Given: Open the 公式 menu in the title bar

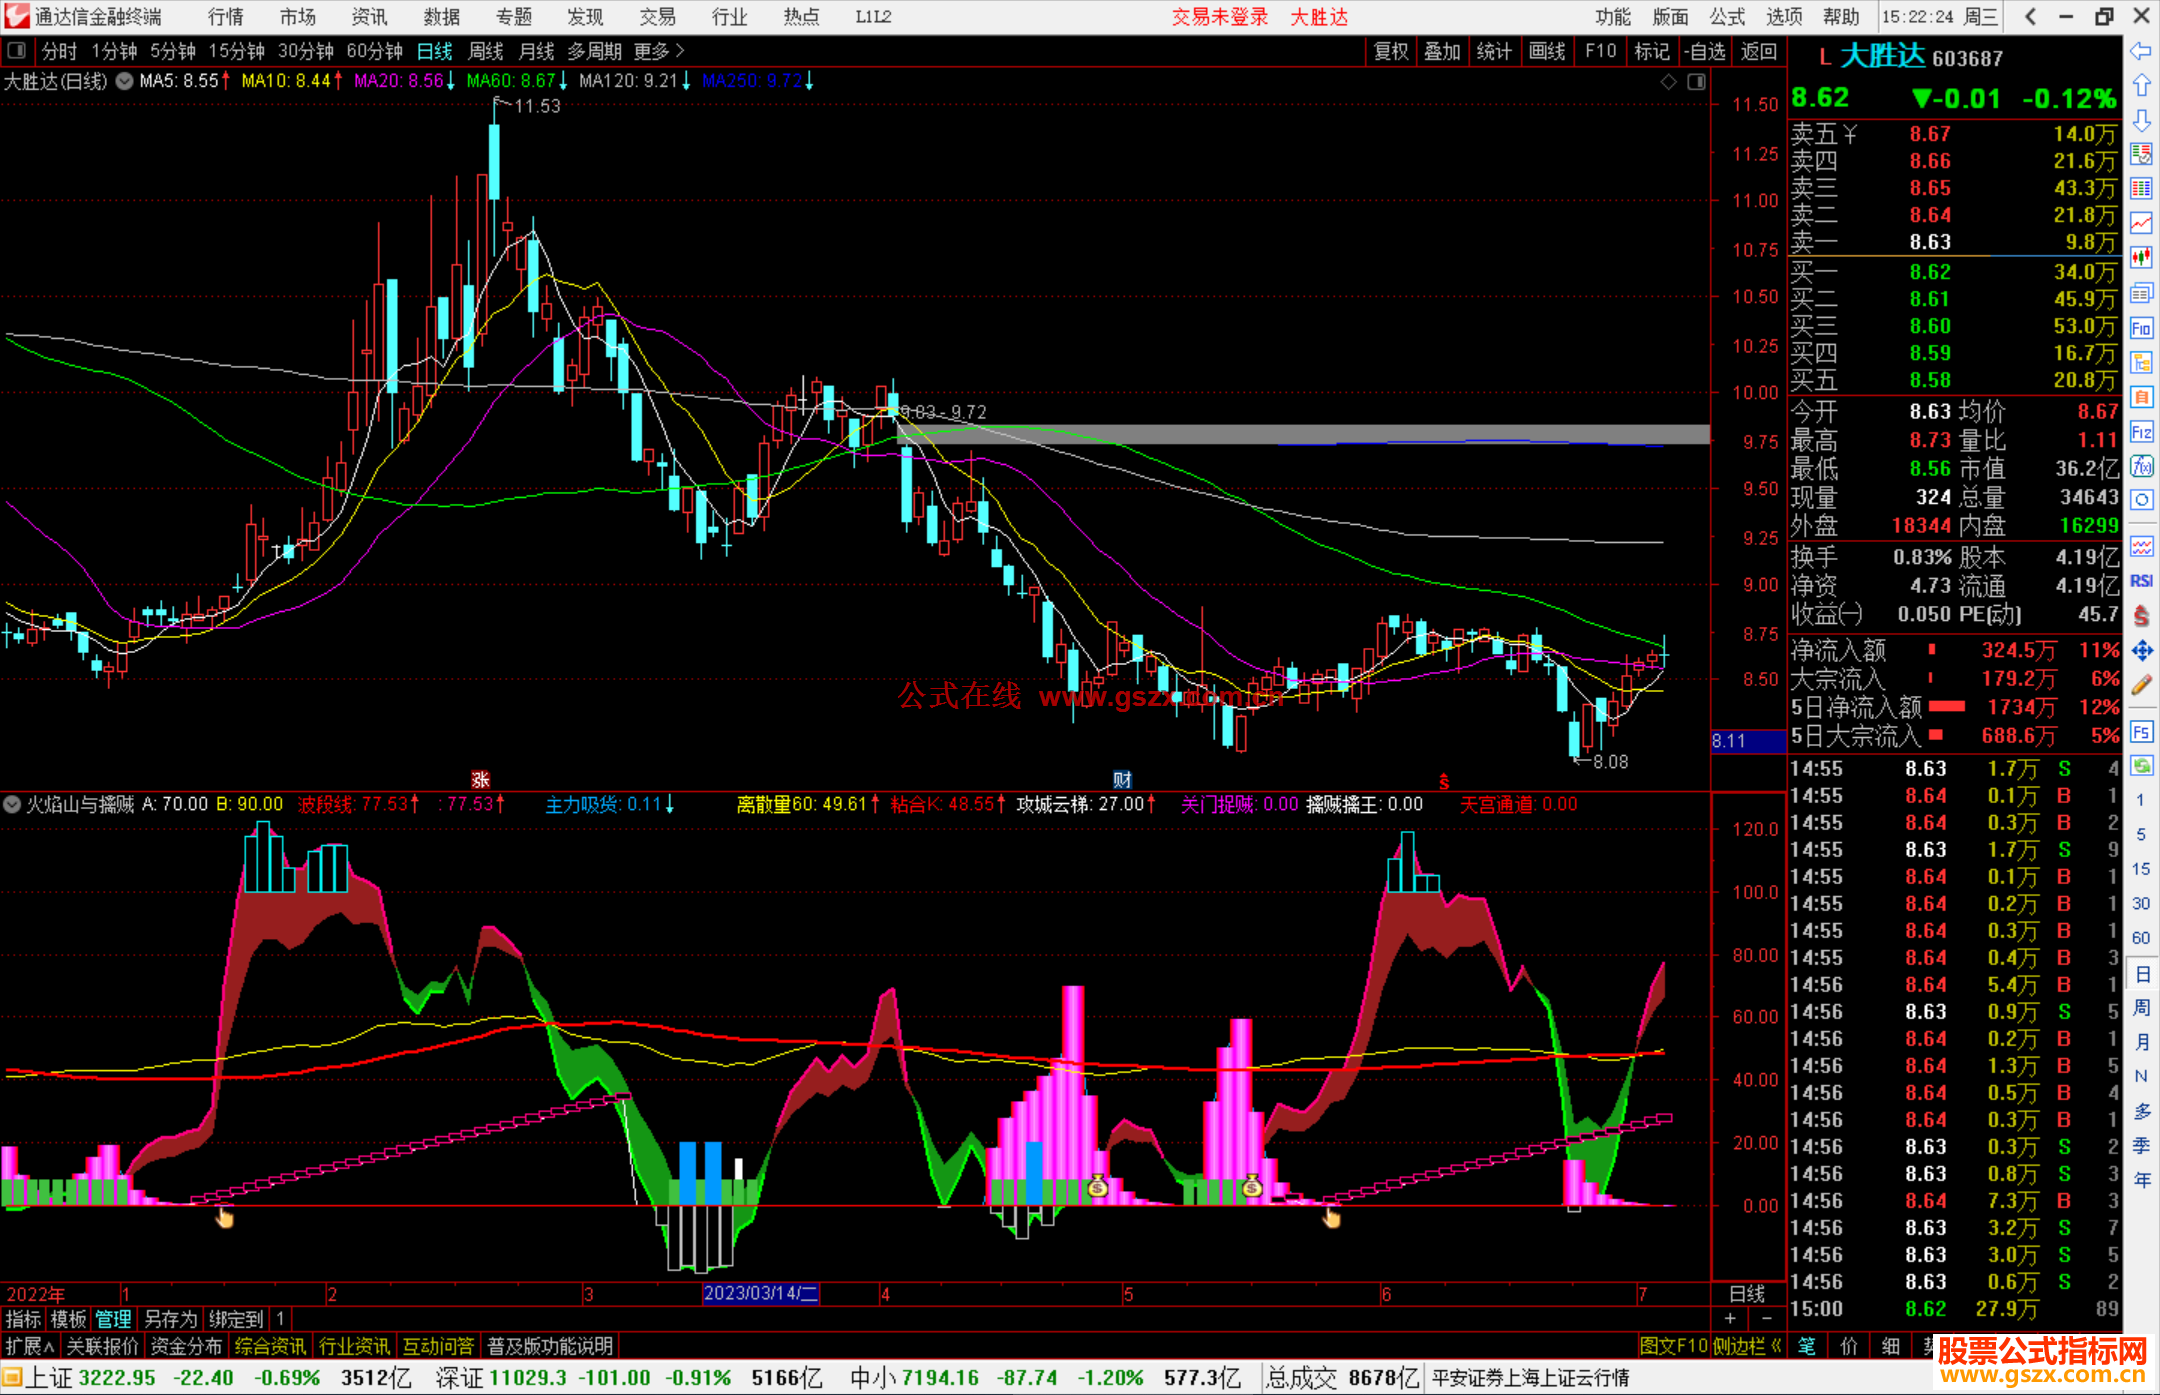Looking at the screenshot, I should point(1726,17).
